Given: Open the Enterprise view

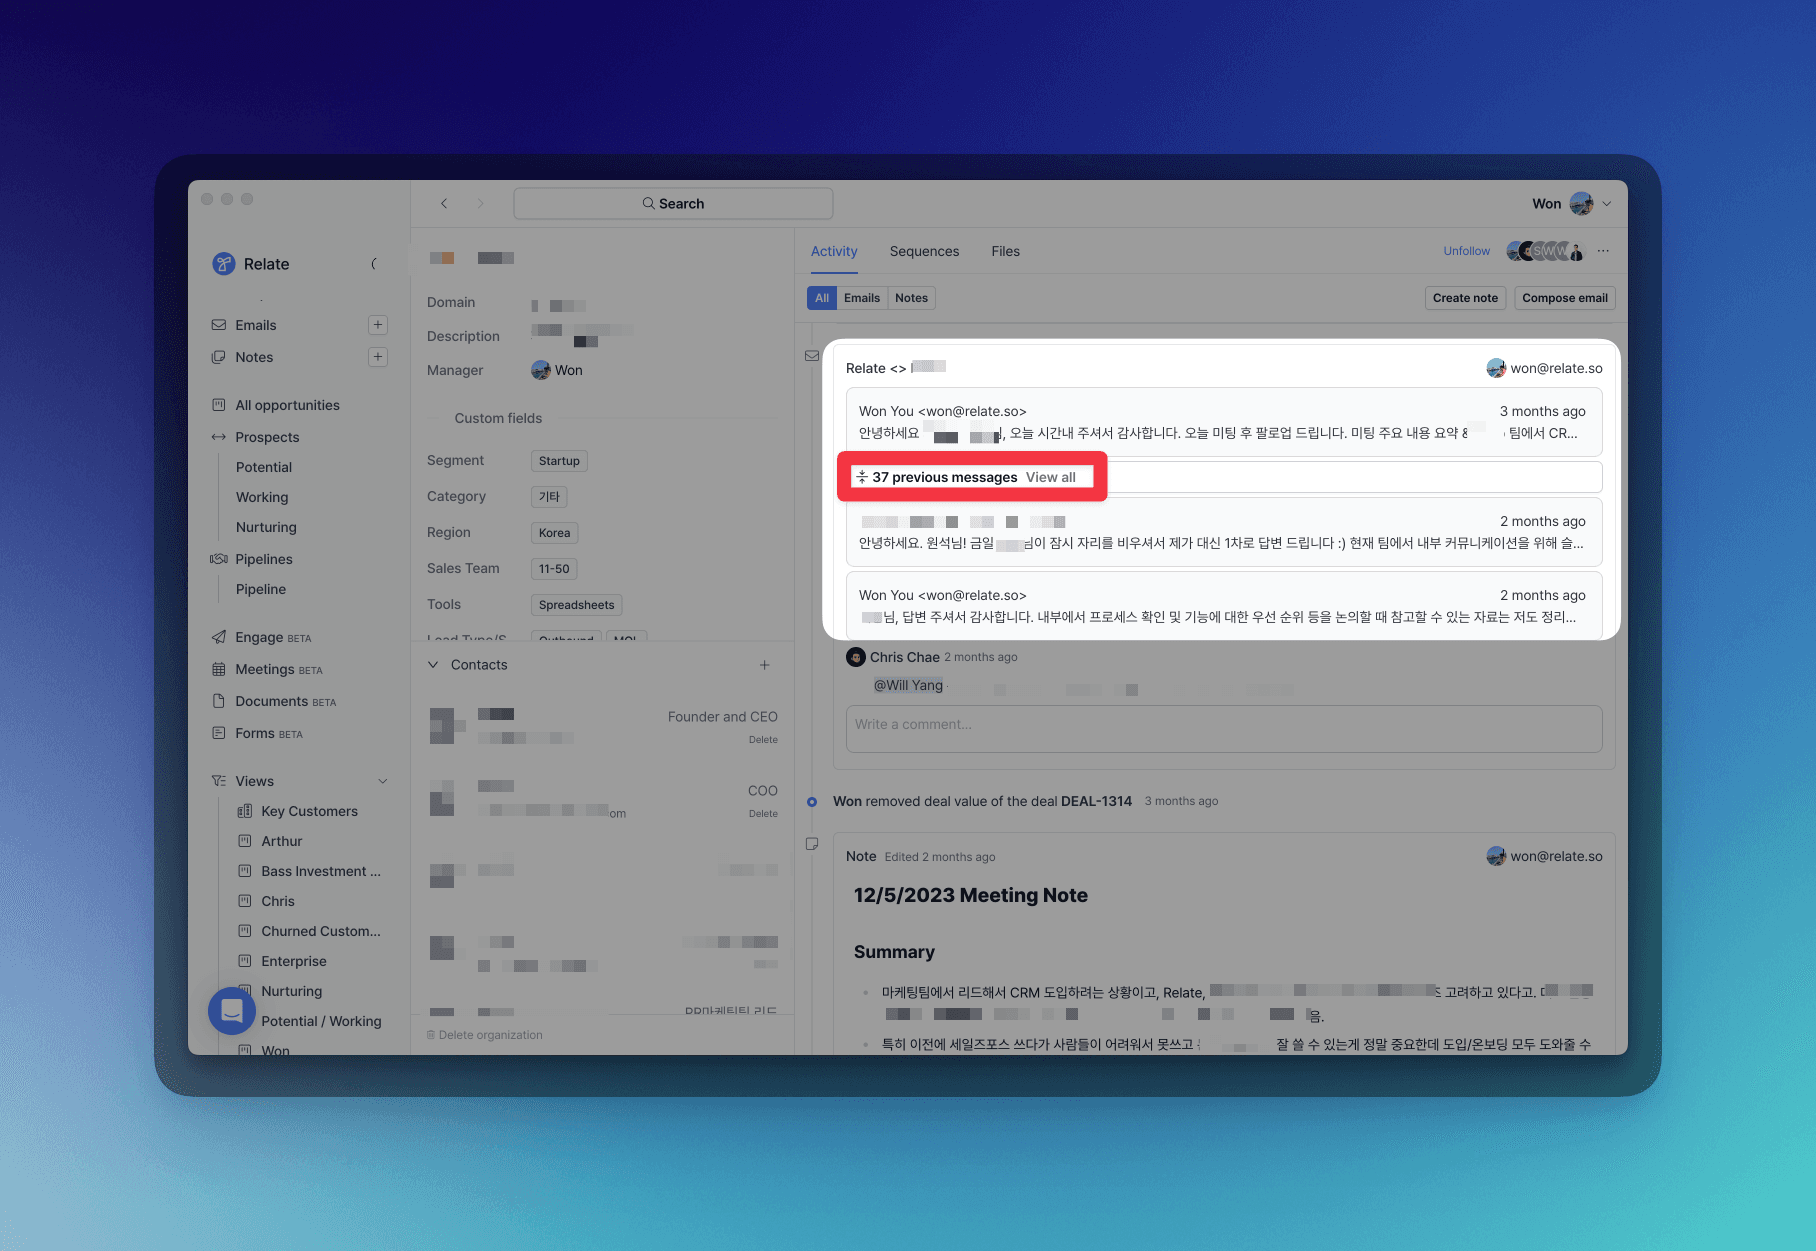Looking at the screenshot, I should tap(294, 961).
